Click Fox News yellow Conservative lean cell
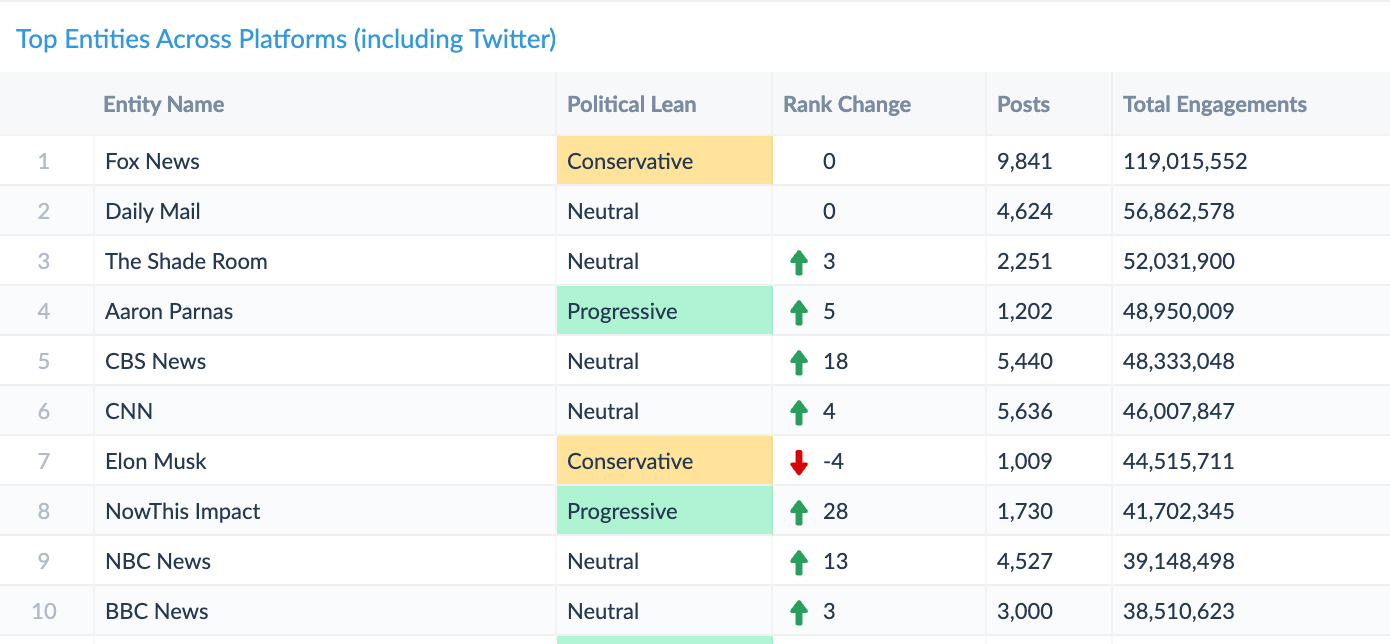Image resolution: width=1390 pixels, height=644 pixels. click(x=665, y=161)
